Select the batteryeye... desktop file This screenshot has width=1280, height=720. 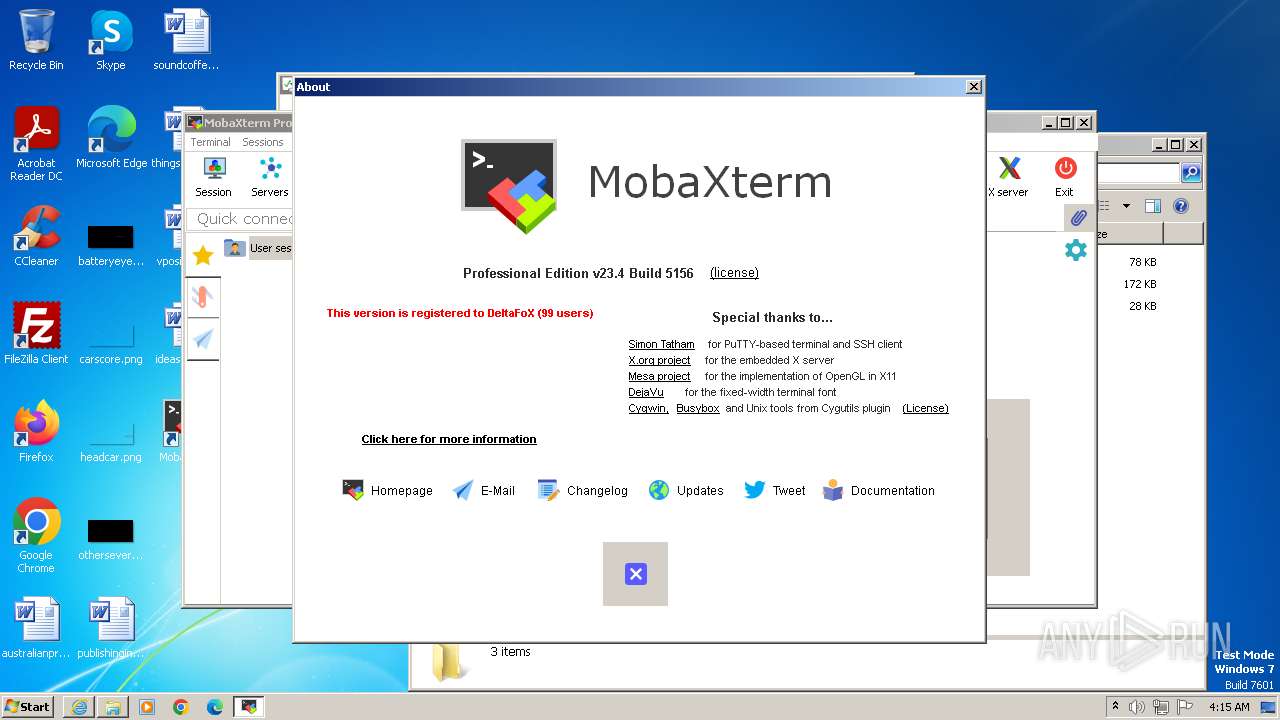click(x=111, y=245)
